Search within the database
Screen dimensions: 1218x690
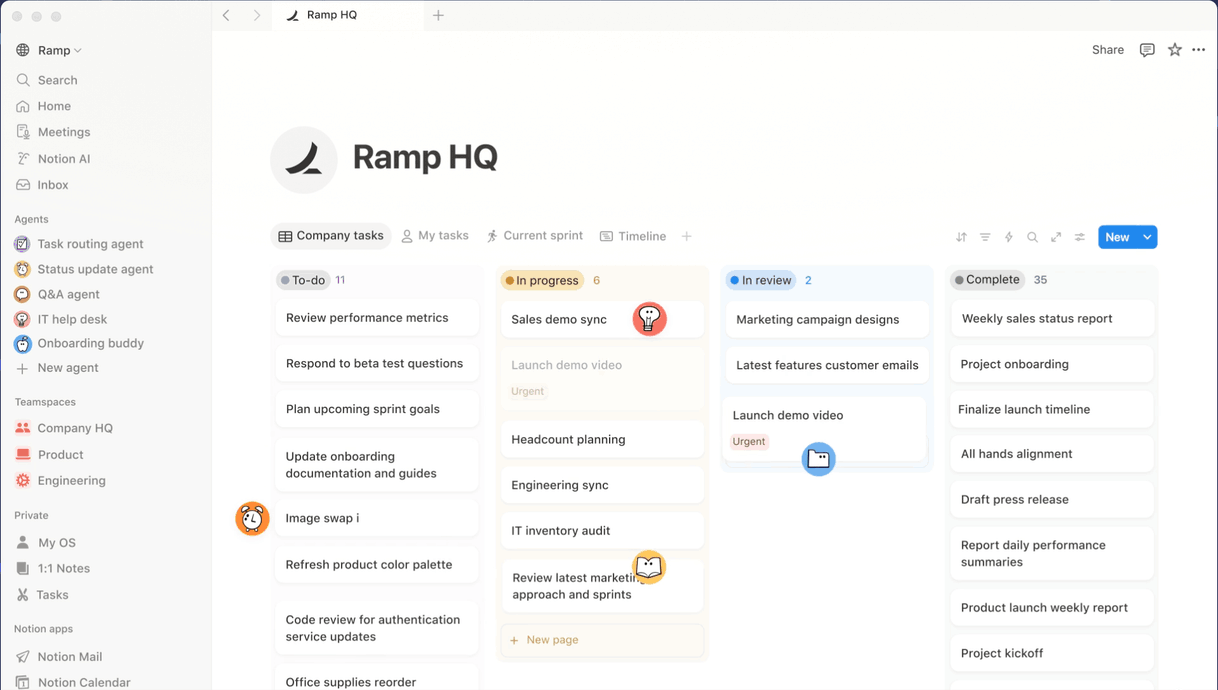click(x=1032, y=237)
